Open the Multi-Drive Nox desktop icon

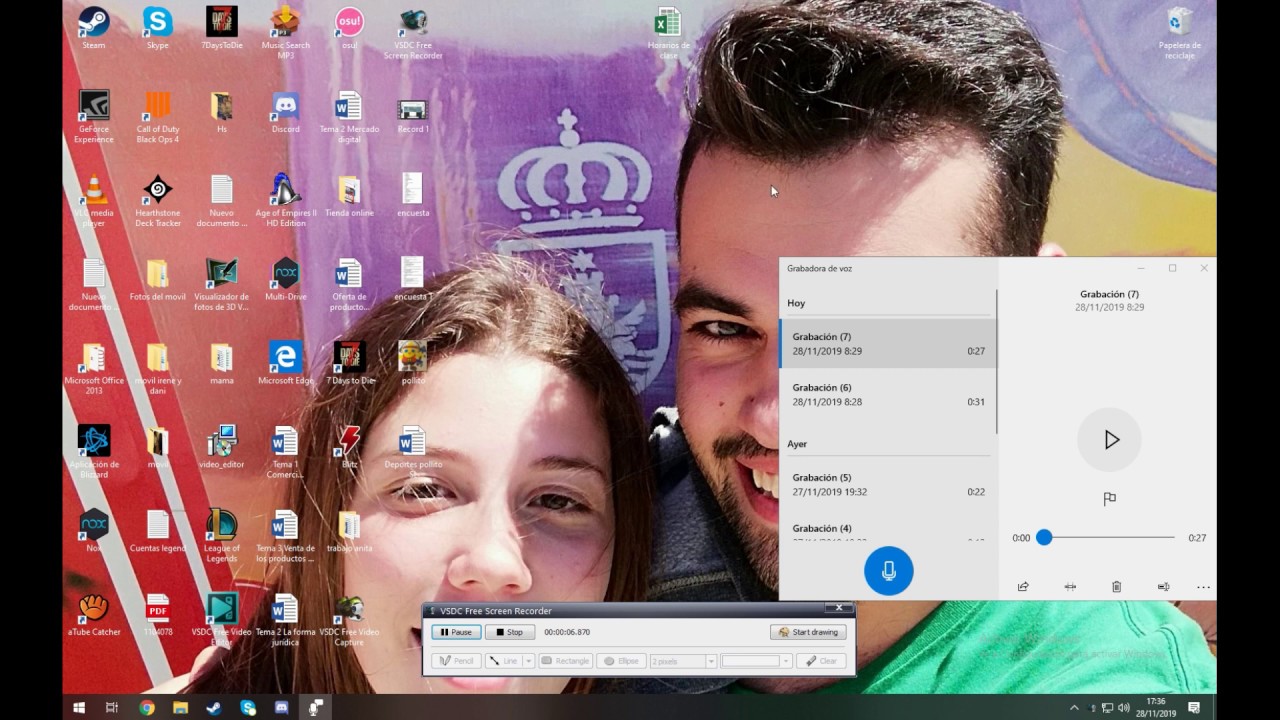[x=286, y=279]
